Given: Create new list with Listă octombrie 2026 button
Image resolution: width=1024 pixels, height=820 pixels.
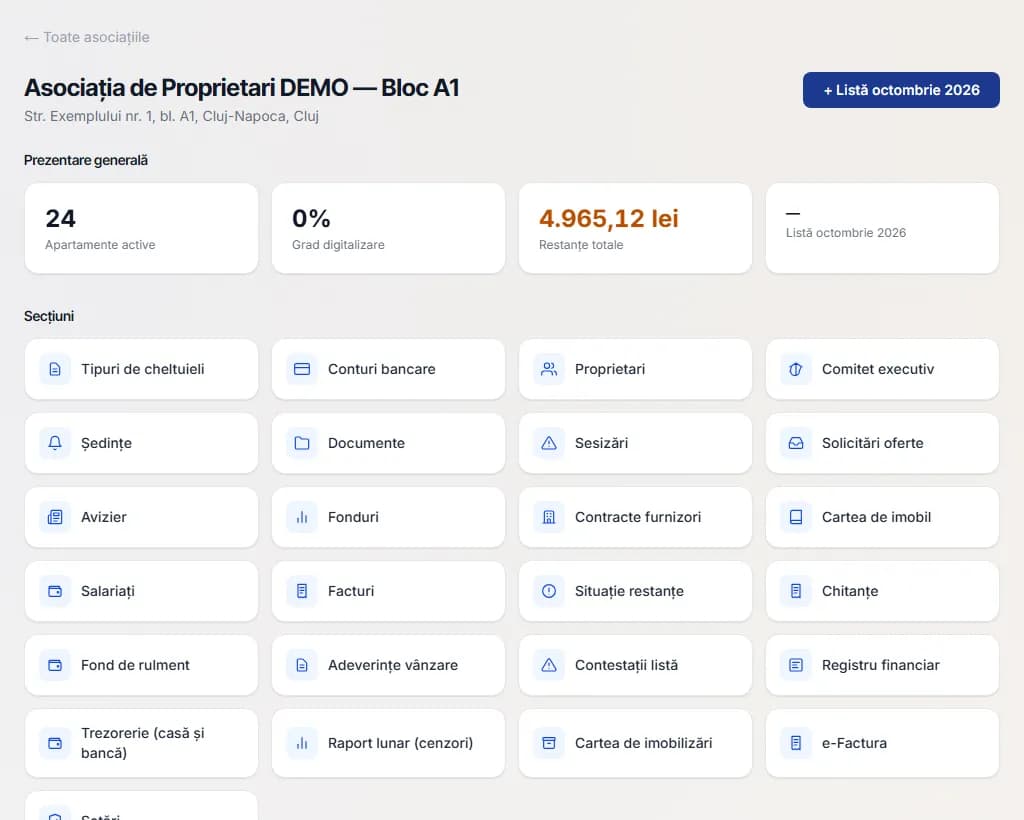Looking at the screenshot, I should (x=901, y=90).
